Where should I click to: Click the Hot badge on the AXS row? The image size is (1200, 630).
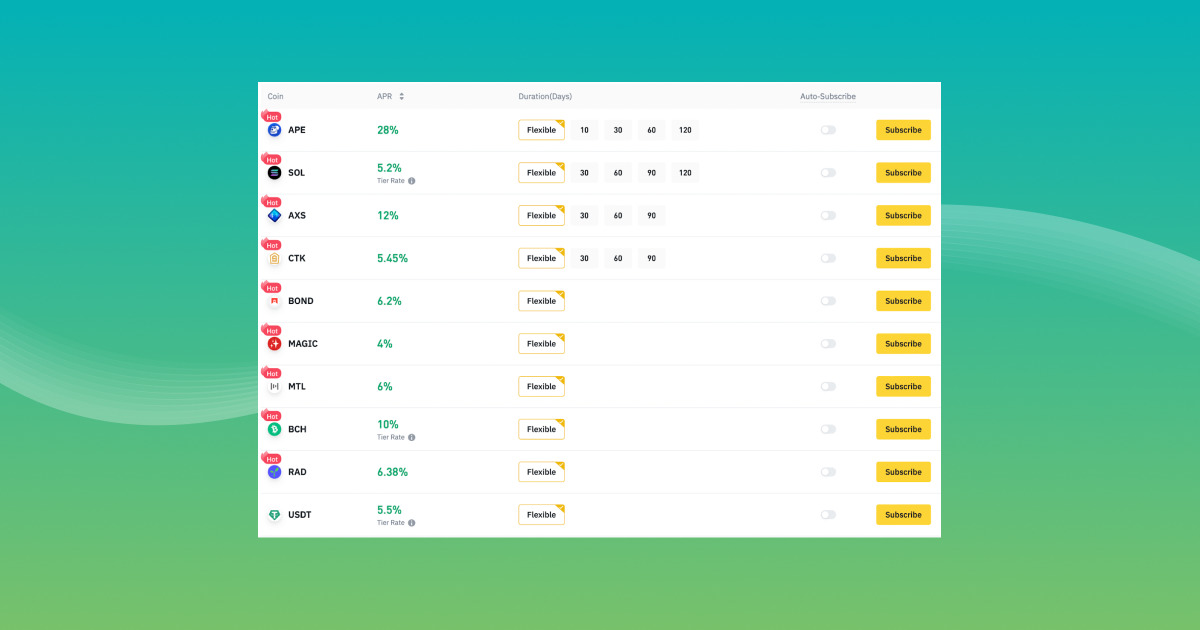pos(271,202)
